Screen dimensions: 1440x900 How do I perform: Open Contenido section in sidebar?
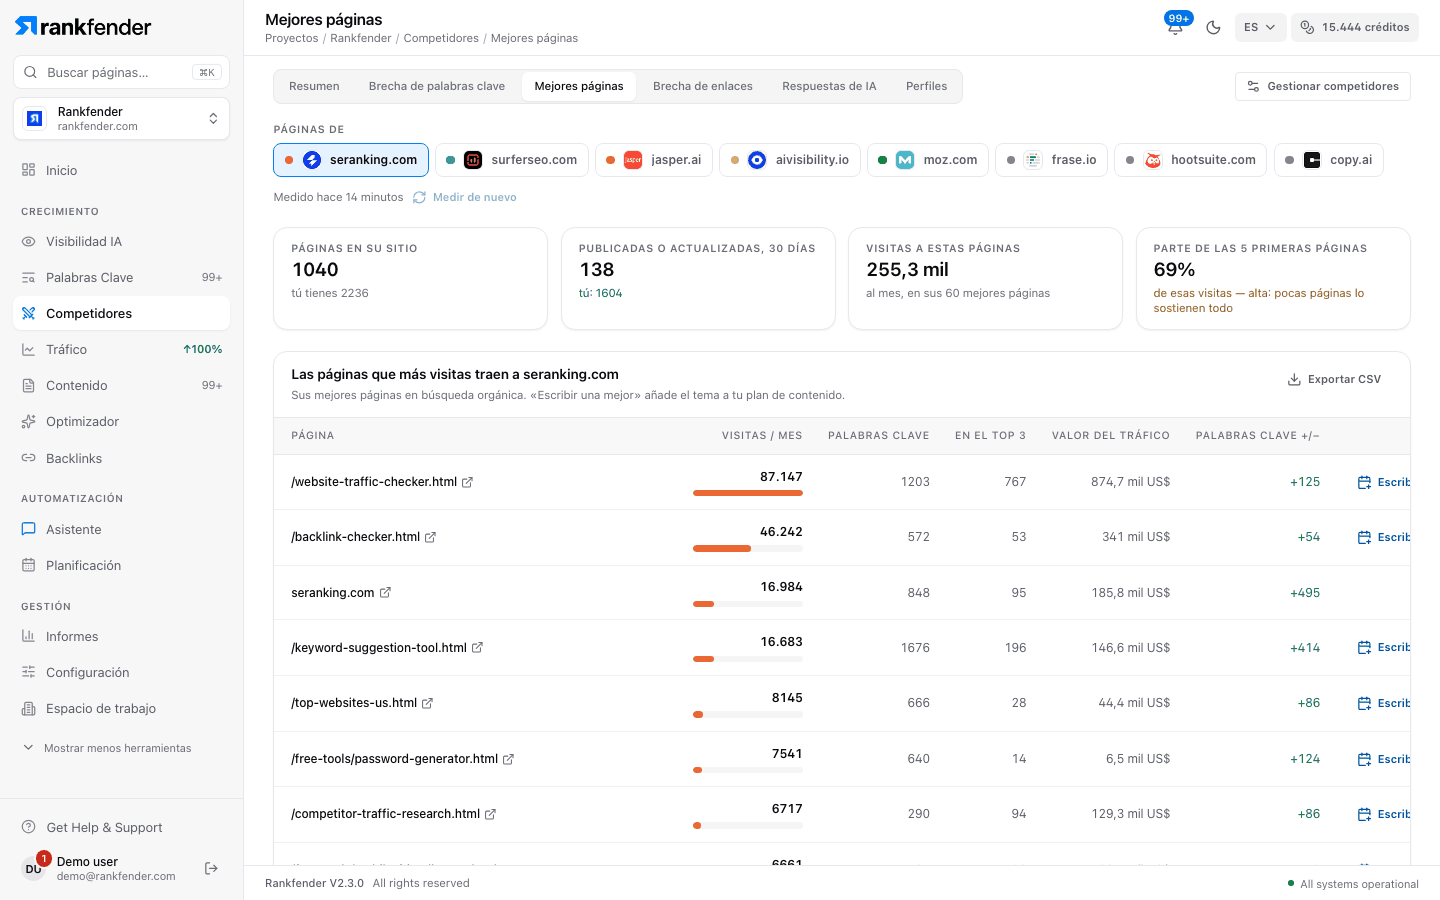[121, 385]
